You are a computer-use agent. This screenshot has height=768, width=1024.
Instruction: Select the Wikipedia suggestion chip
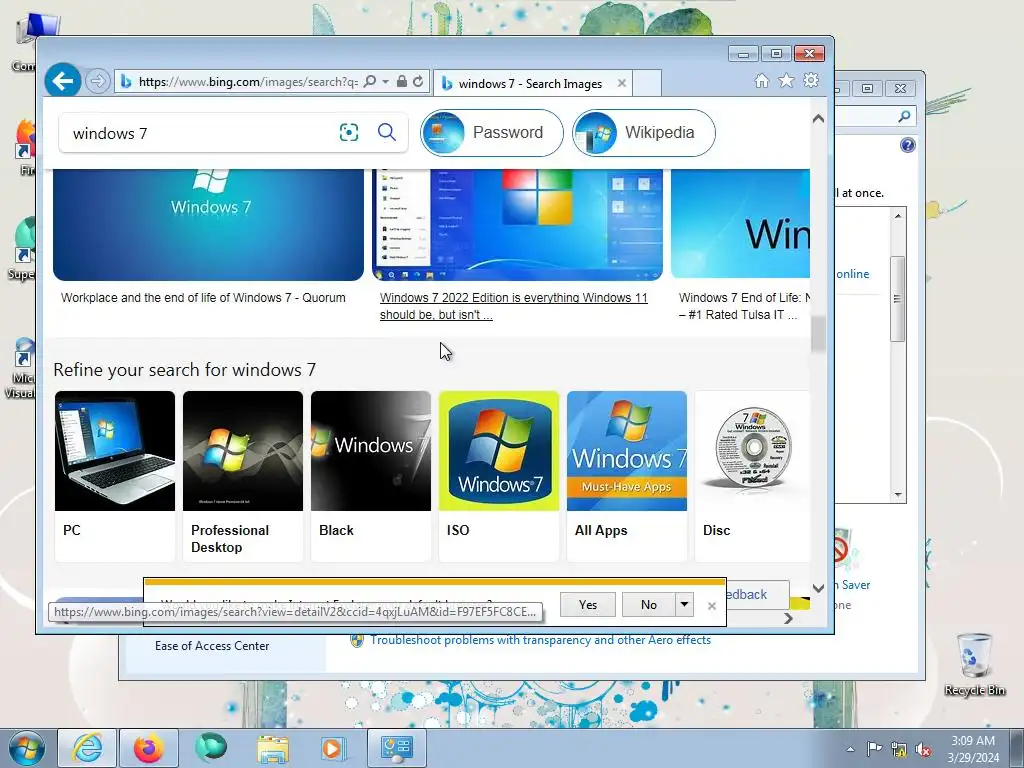(x=644, y=133)
